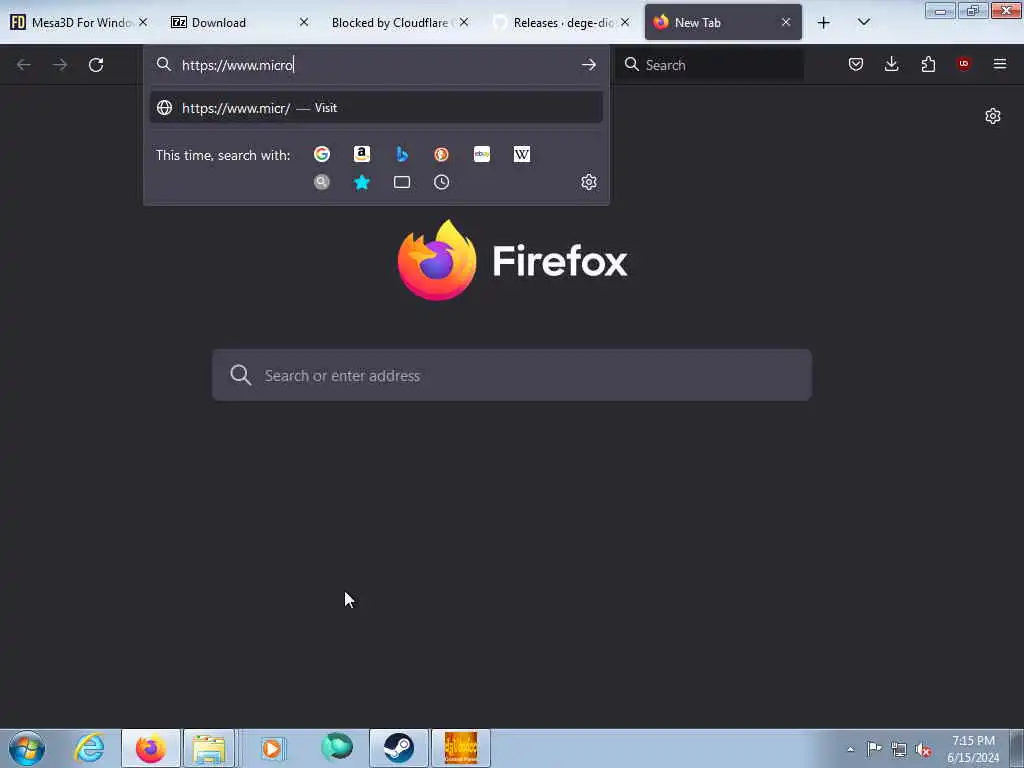Focus the Search or enter address field

click(512, 375)
